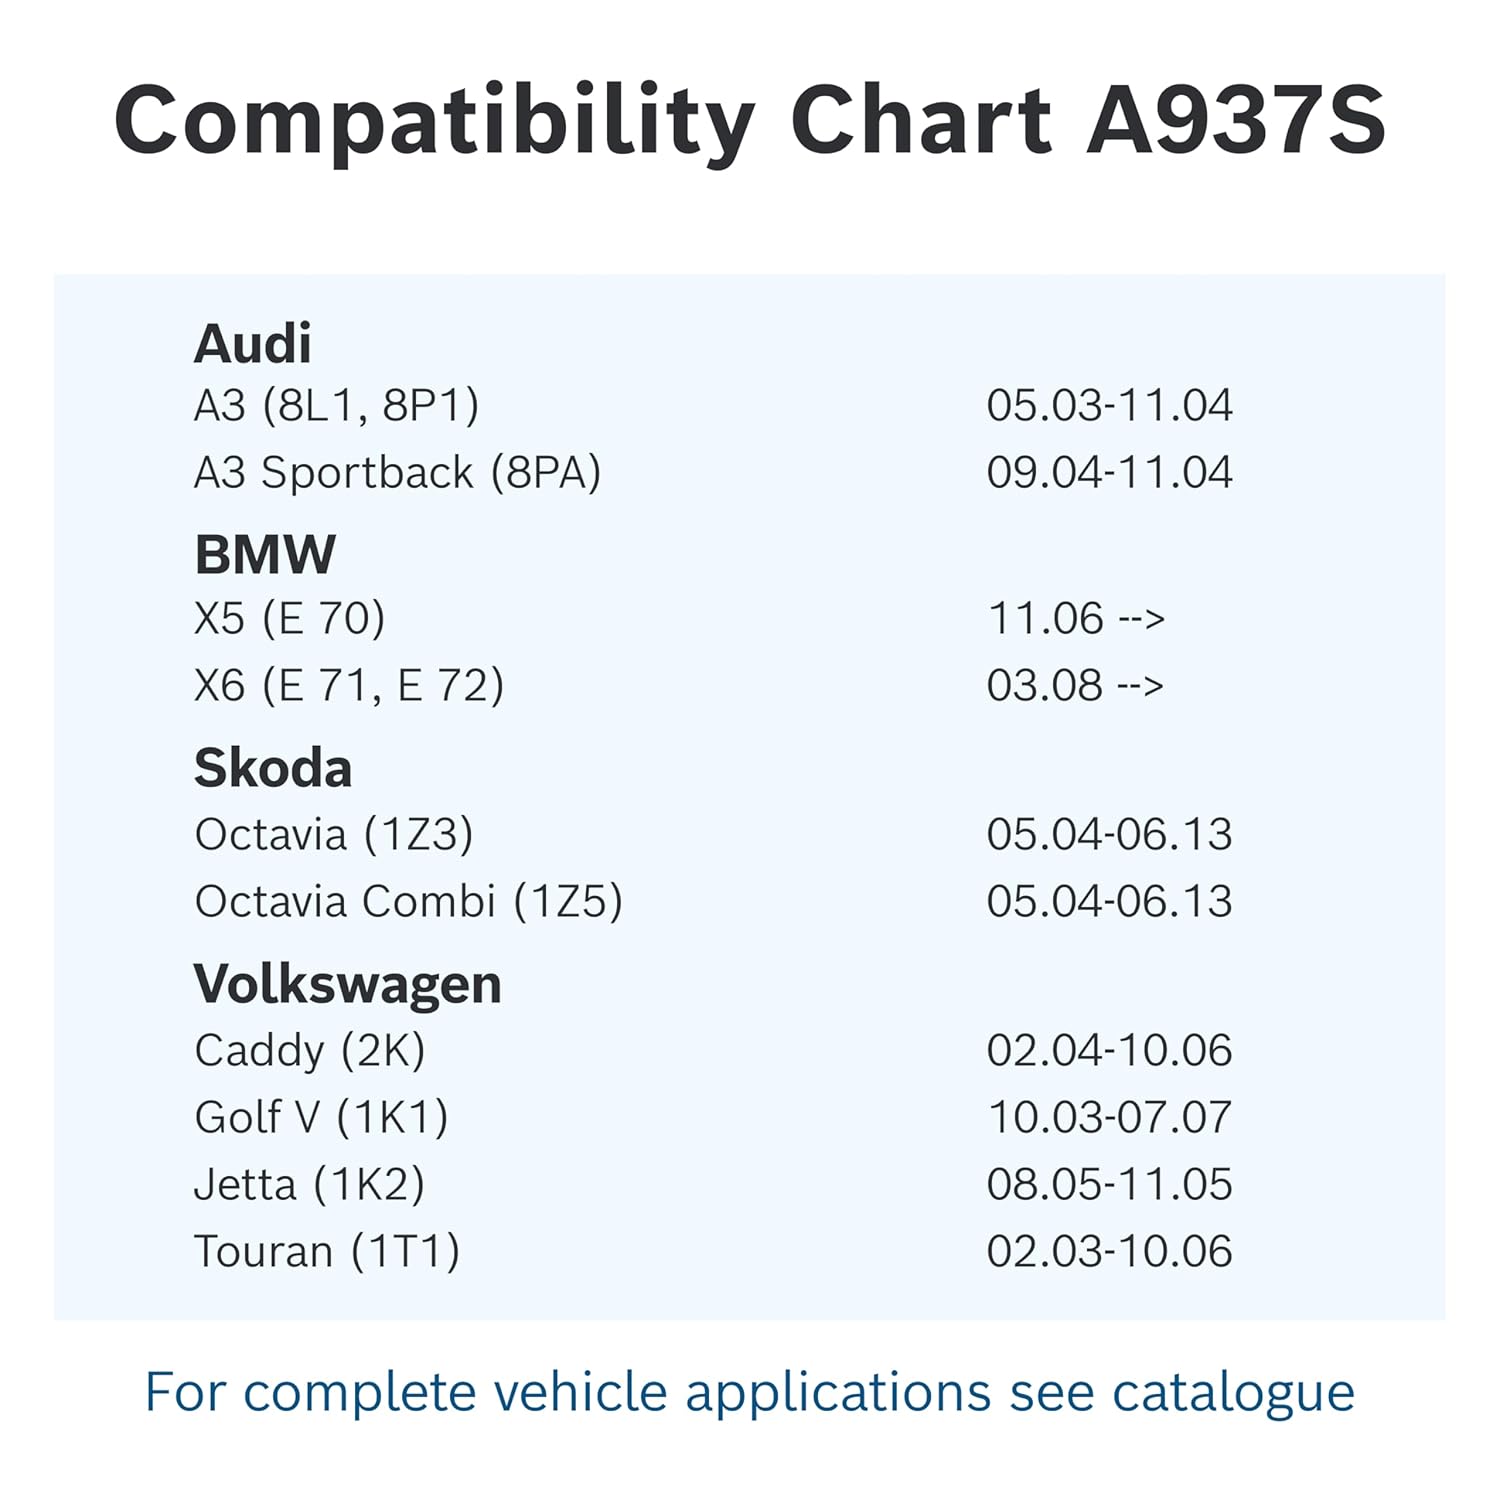
Task: Select the Touran (1T1) model
Action: point(326,1252)
